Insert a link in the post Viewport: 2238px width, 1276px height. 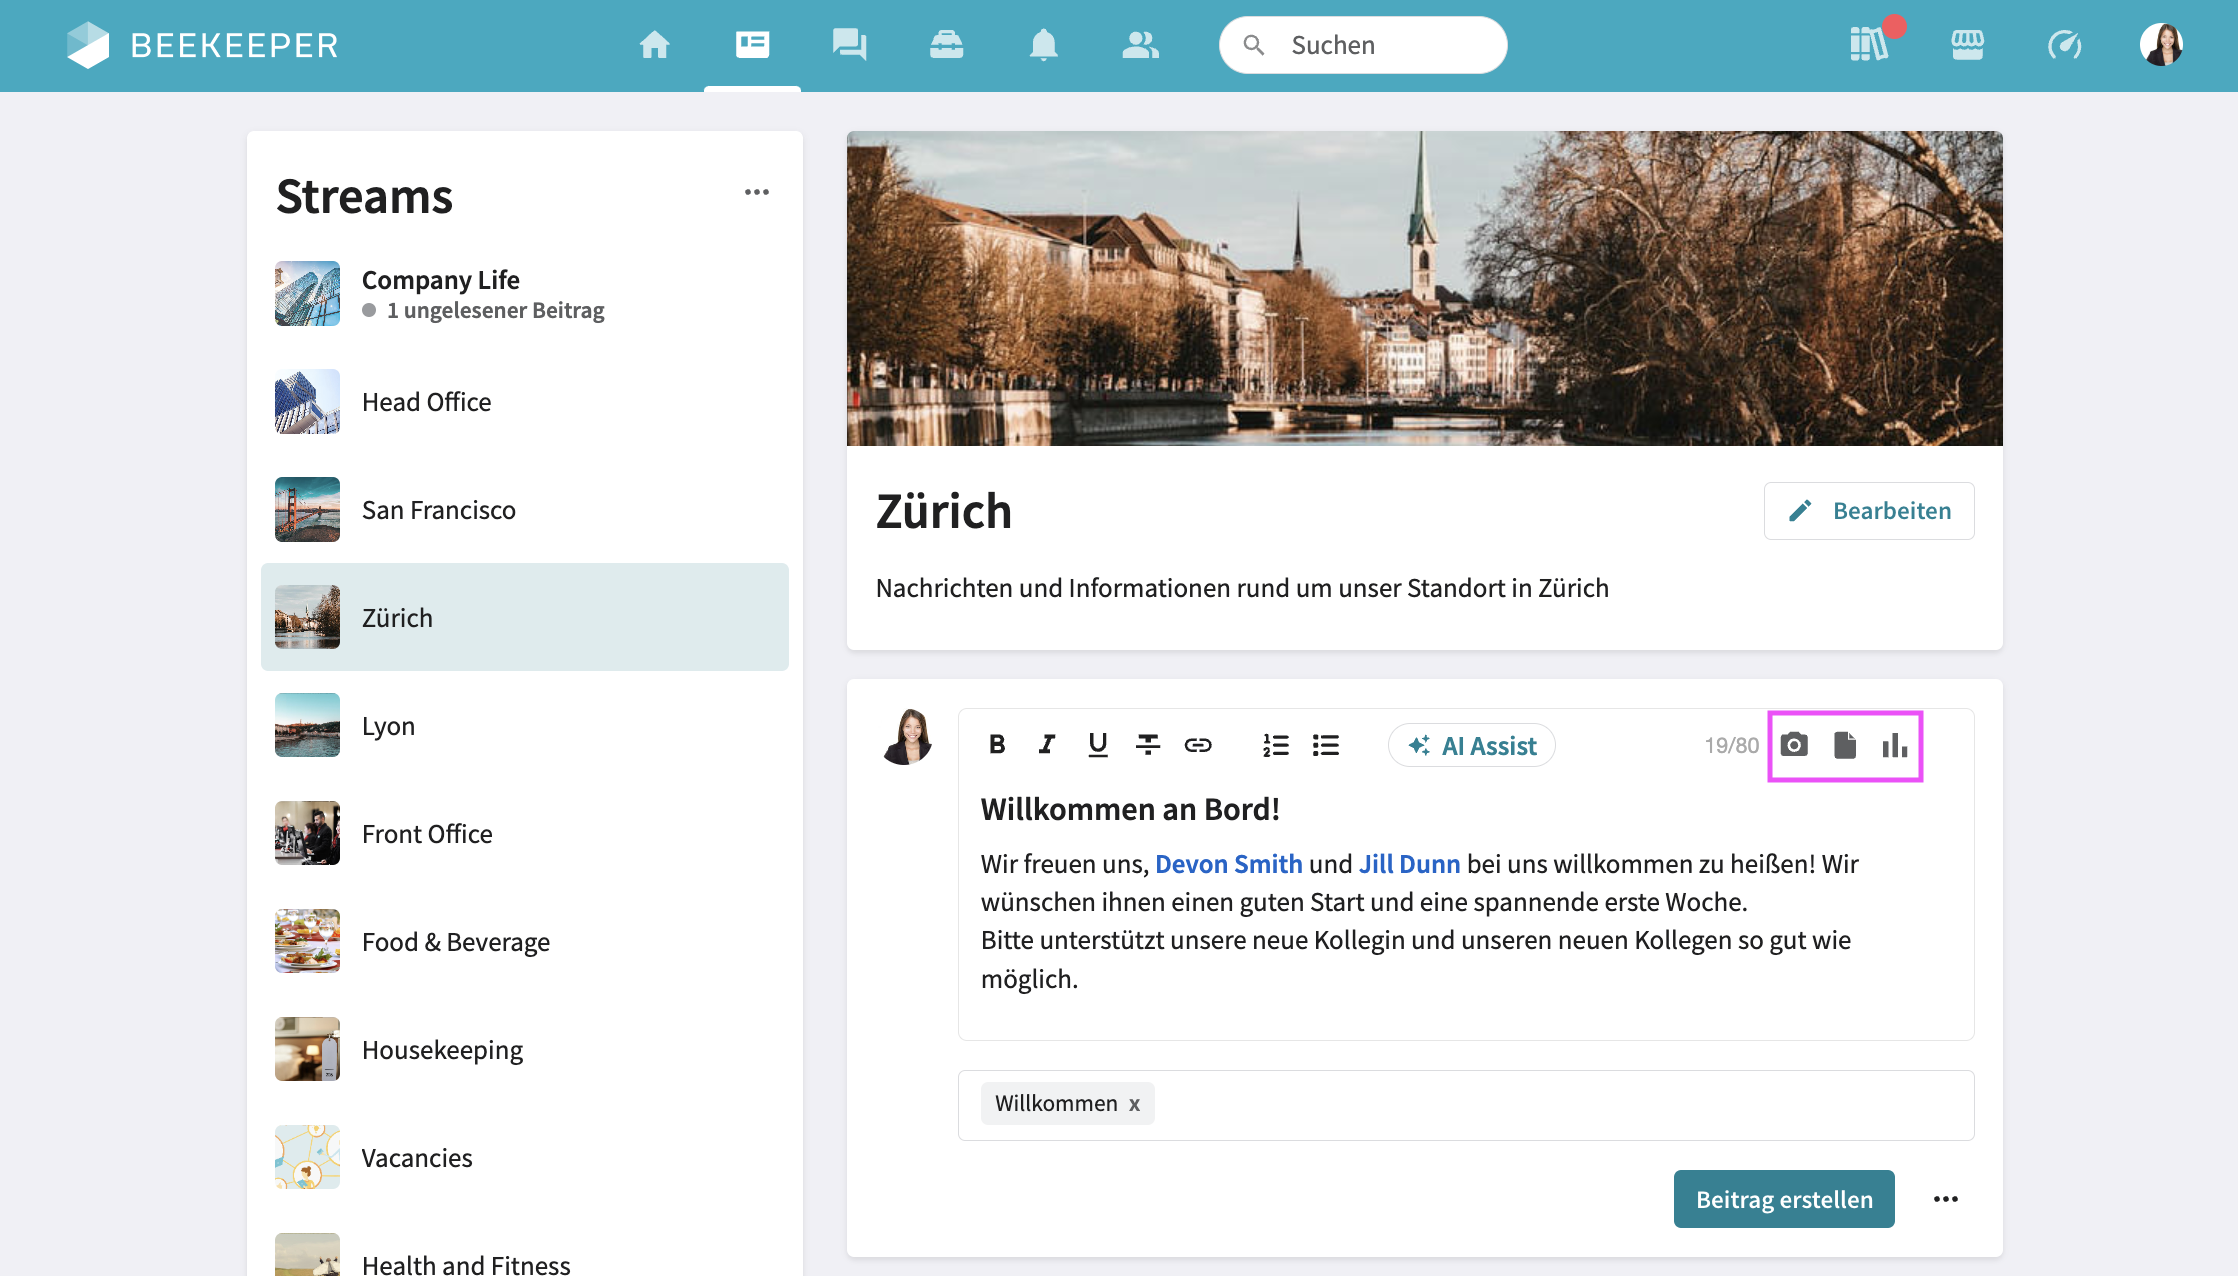click(x=1198, y=745)
